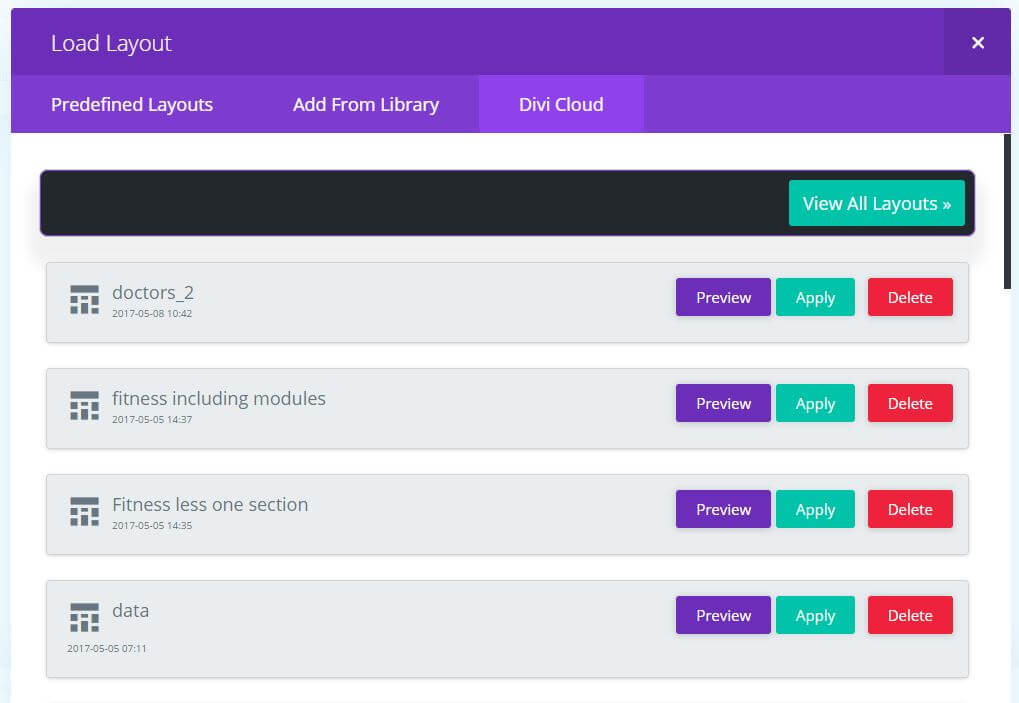Image resolution: width=1019 pixels, height=703 pixels.
Task: Click date 2017-05-05 14:37
Action: (152, 419)
